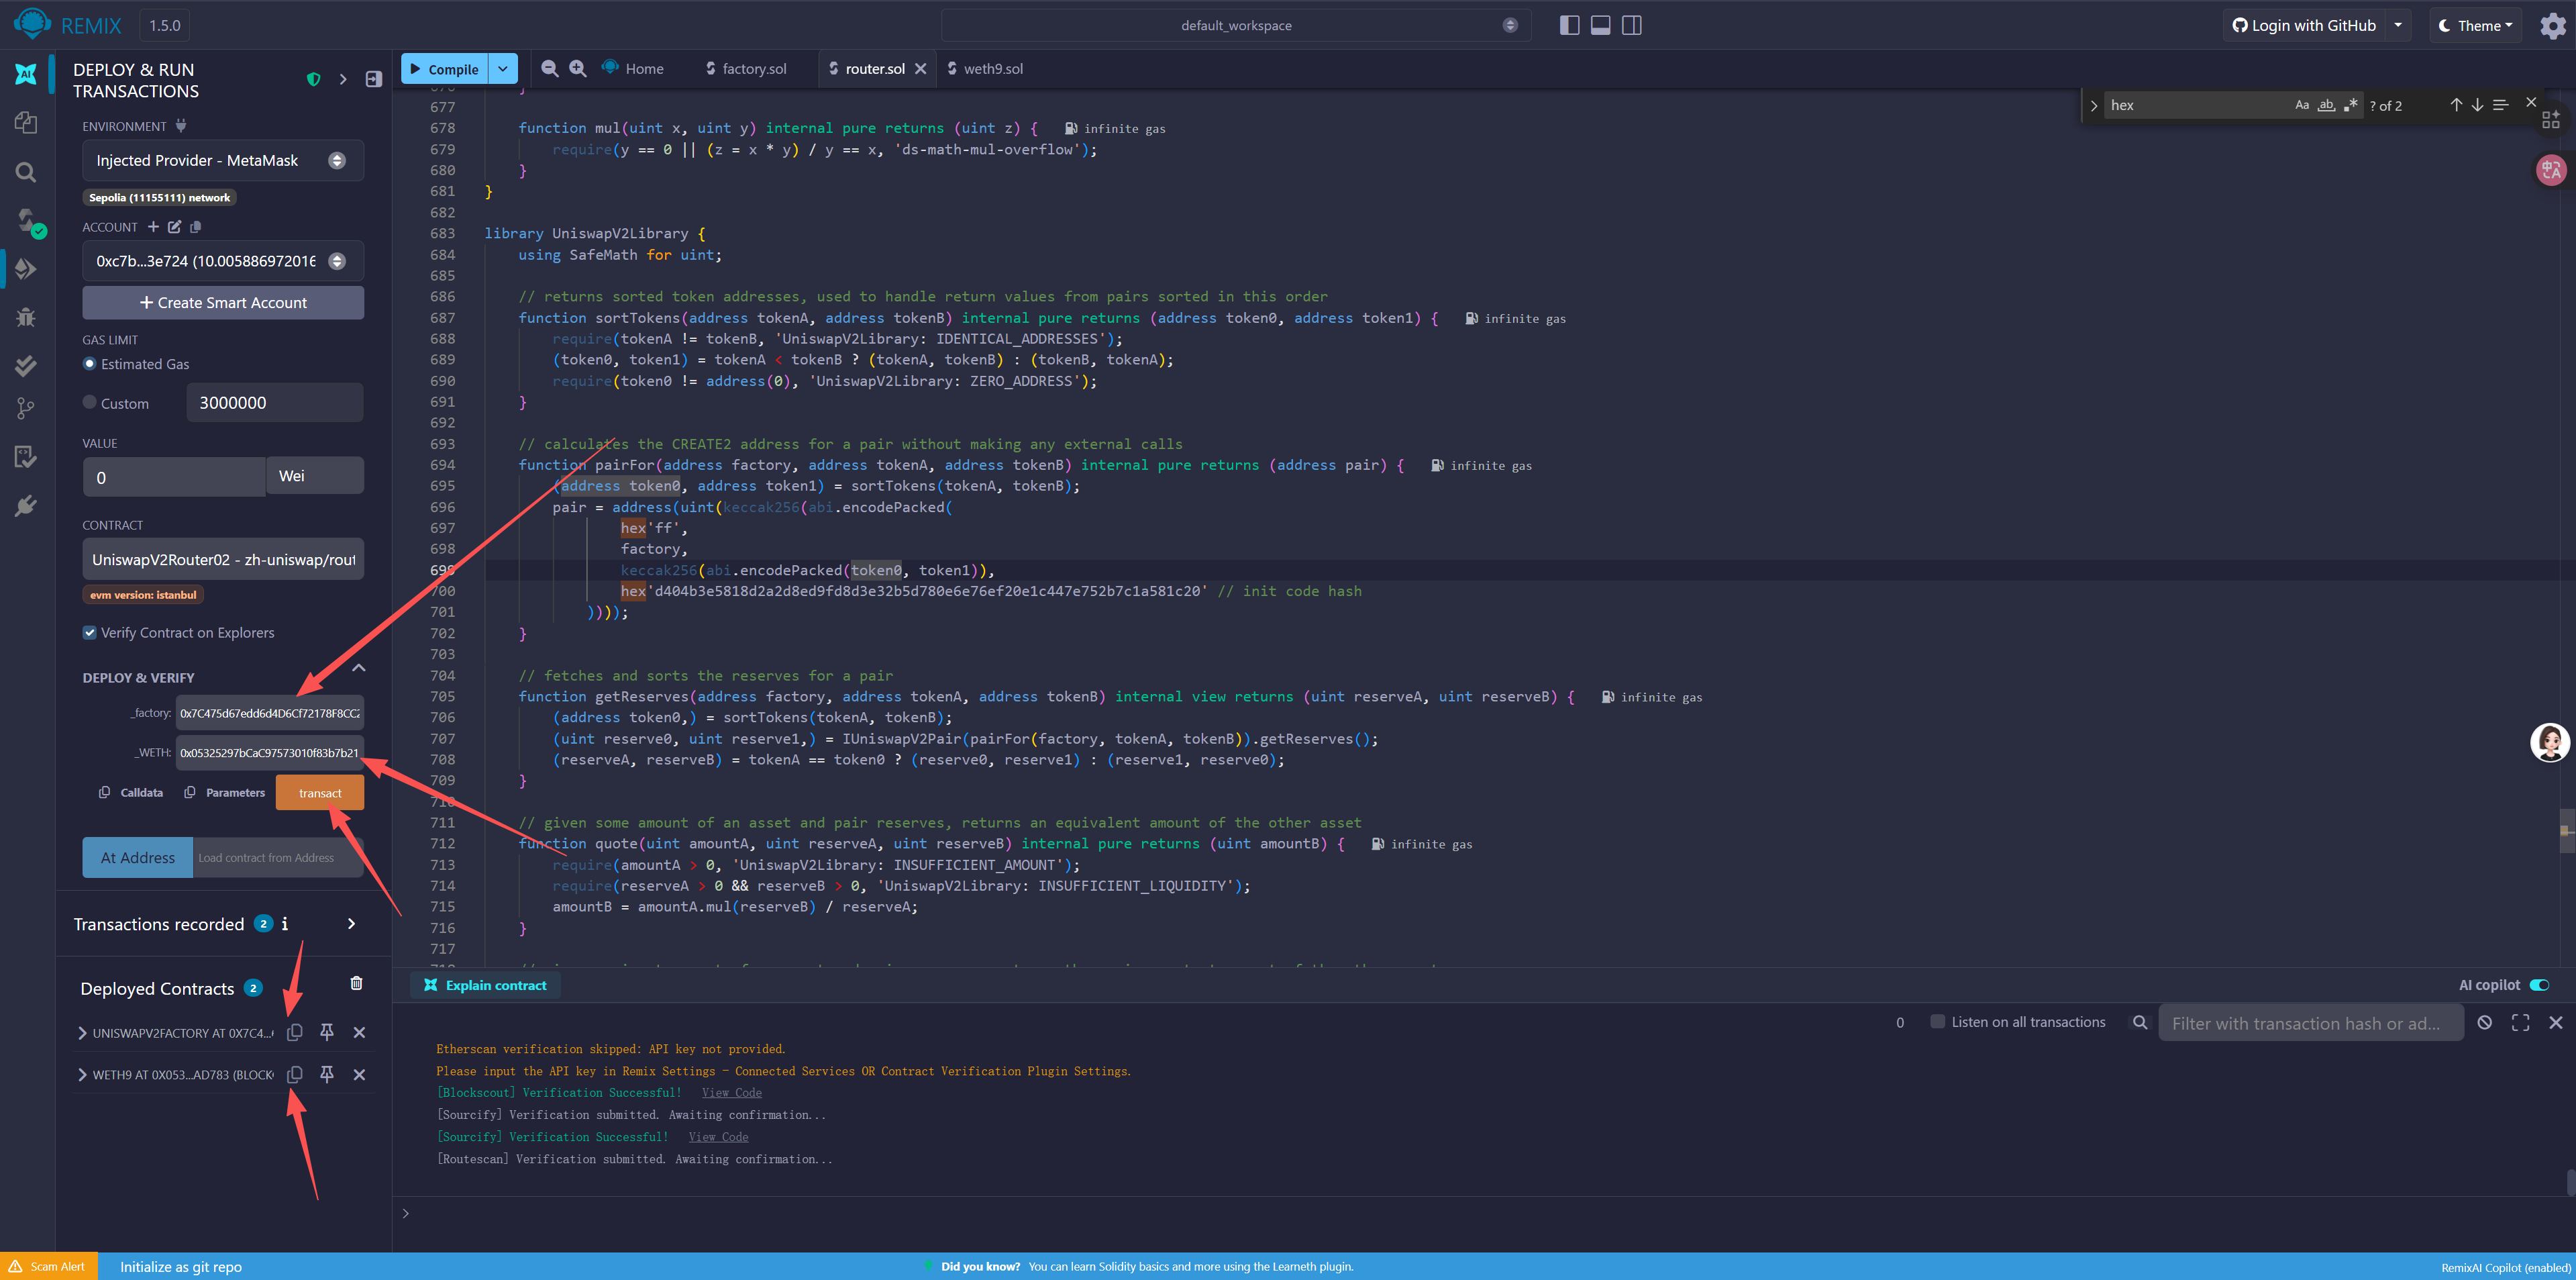Open the Debugger bug icon in sidebar
Image resolution: width=2576 pixels, height=1280 pixels.
[27, 317]
